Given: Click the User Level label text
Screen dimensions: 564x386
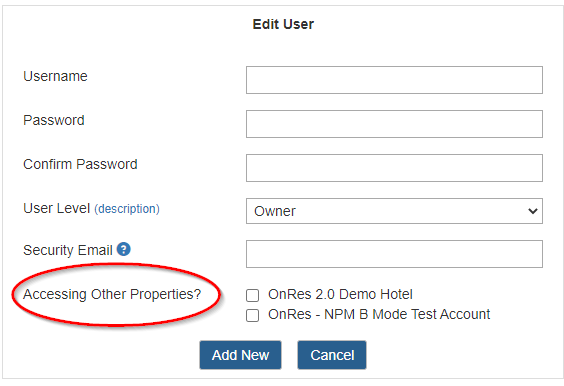Looking at the screenshot, I should tap(56, 208).
